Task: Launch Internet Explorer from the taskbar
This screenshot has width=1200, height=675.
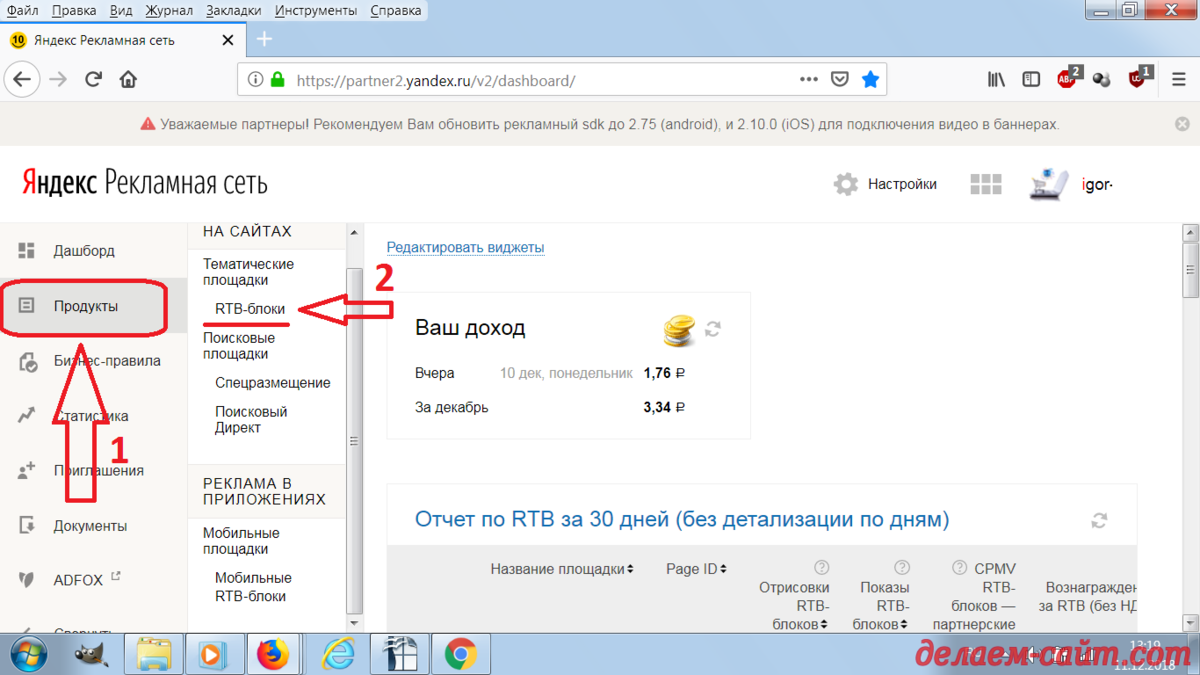Action: coord(339,654)
